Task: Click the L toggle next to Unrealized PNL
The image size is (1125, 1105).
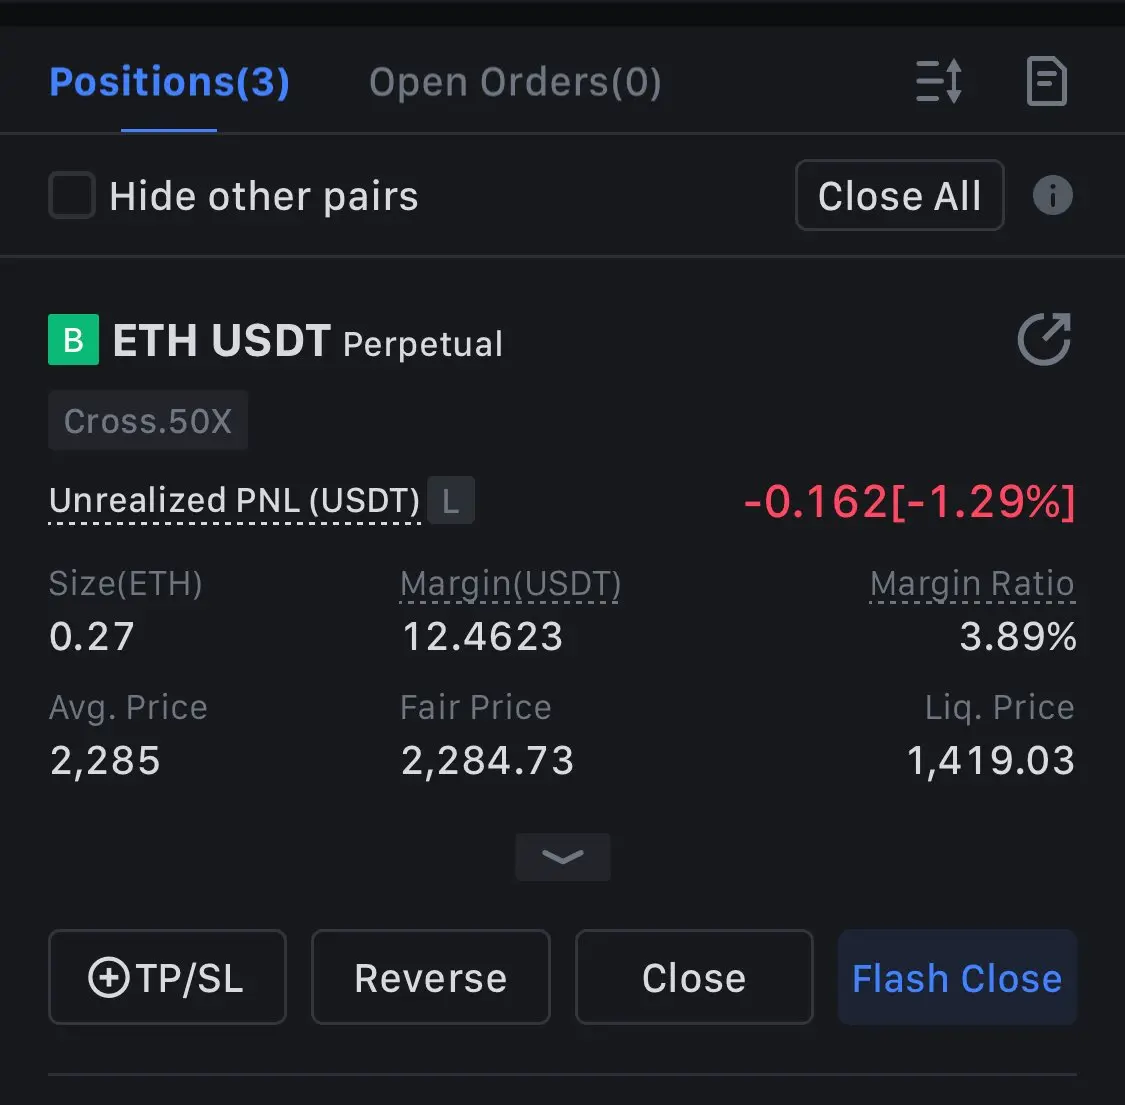Action: [x=451, y=500]
